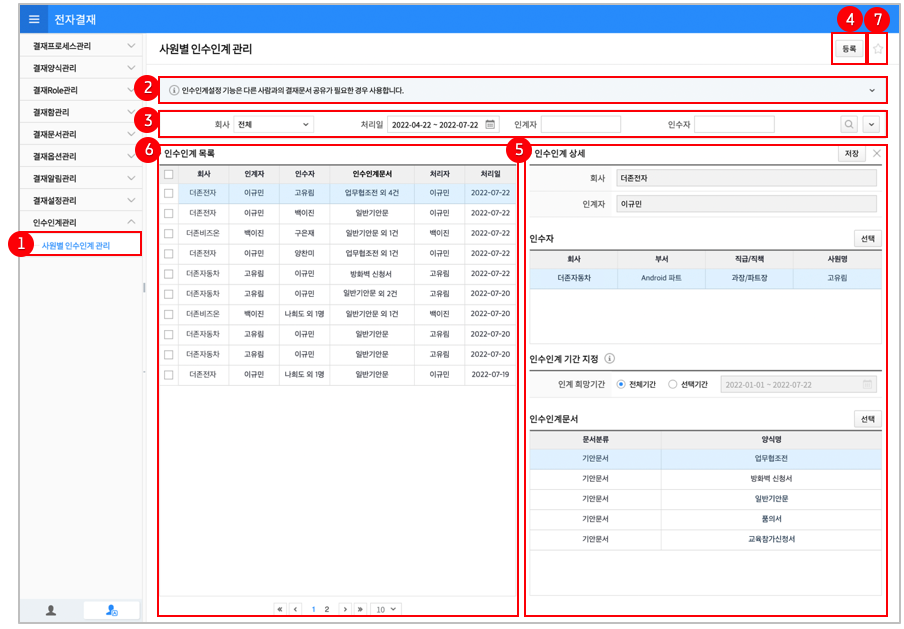Check the row for 방화벽 신청서
The height and width of the screenshot is (629, 904).
point(168,274)
